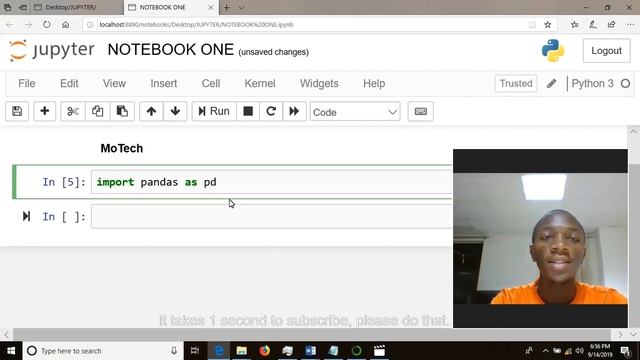Add notes with the pen icon
640x360 pixels.
pyautogui.click(x=593, y=24)
